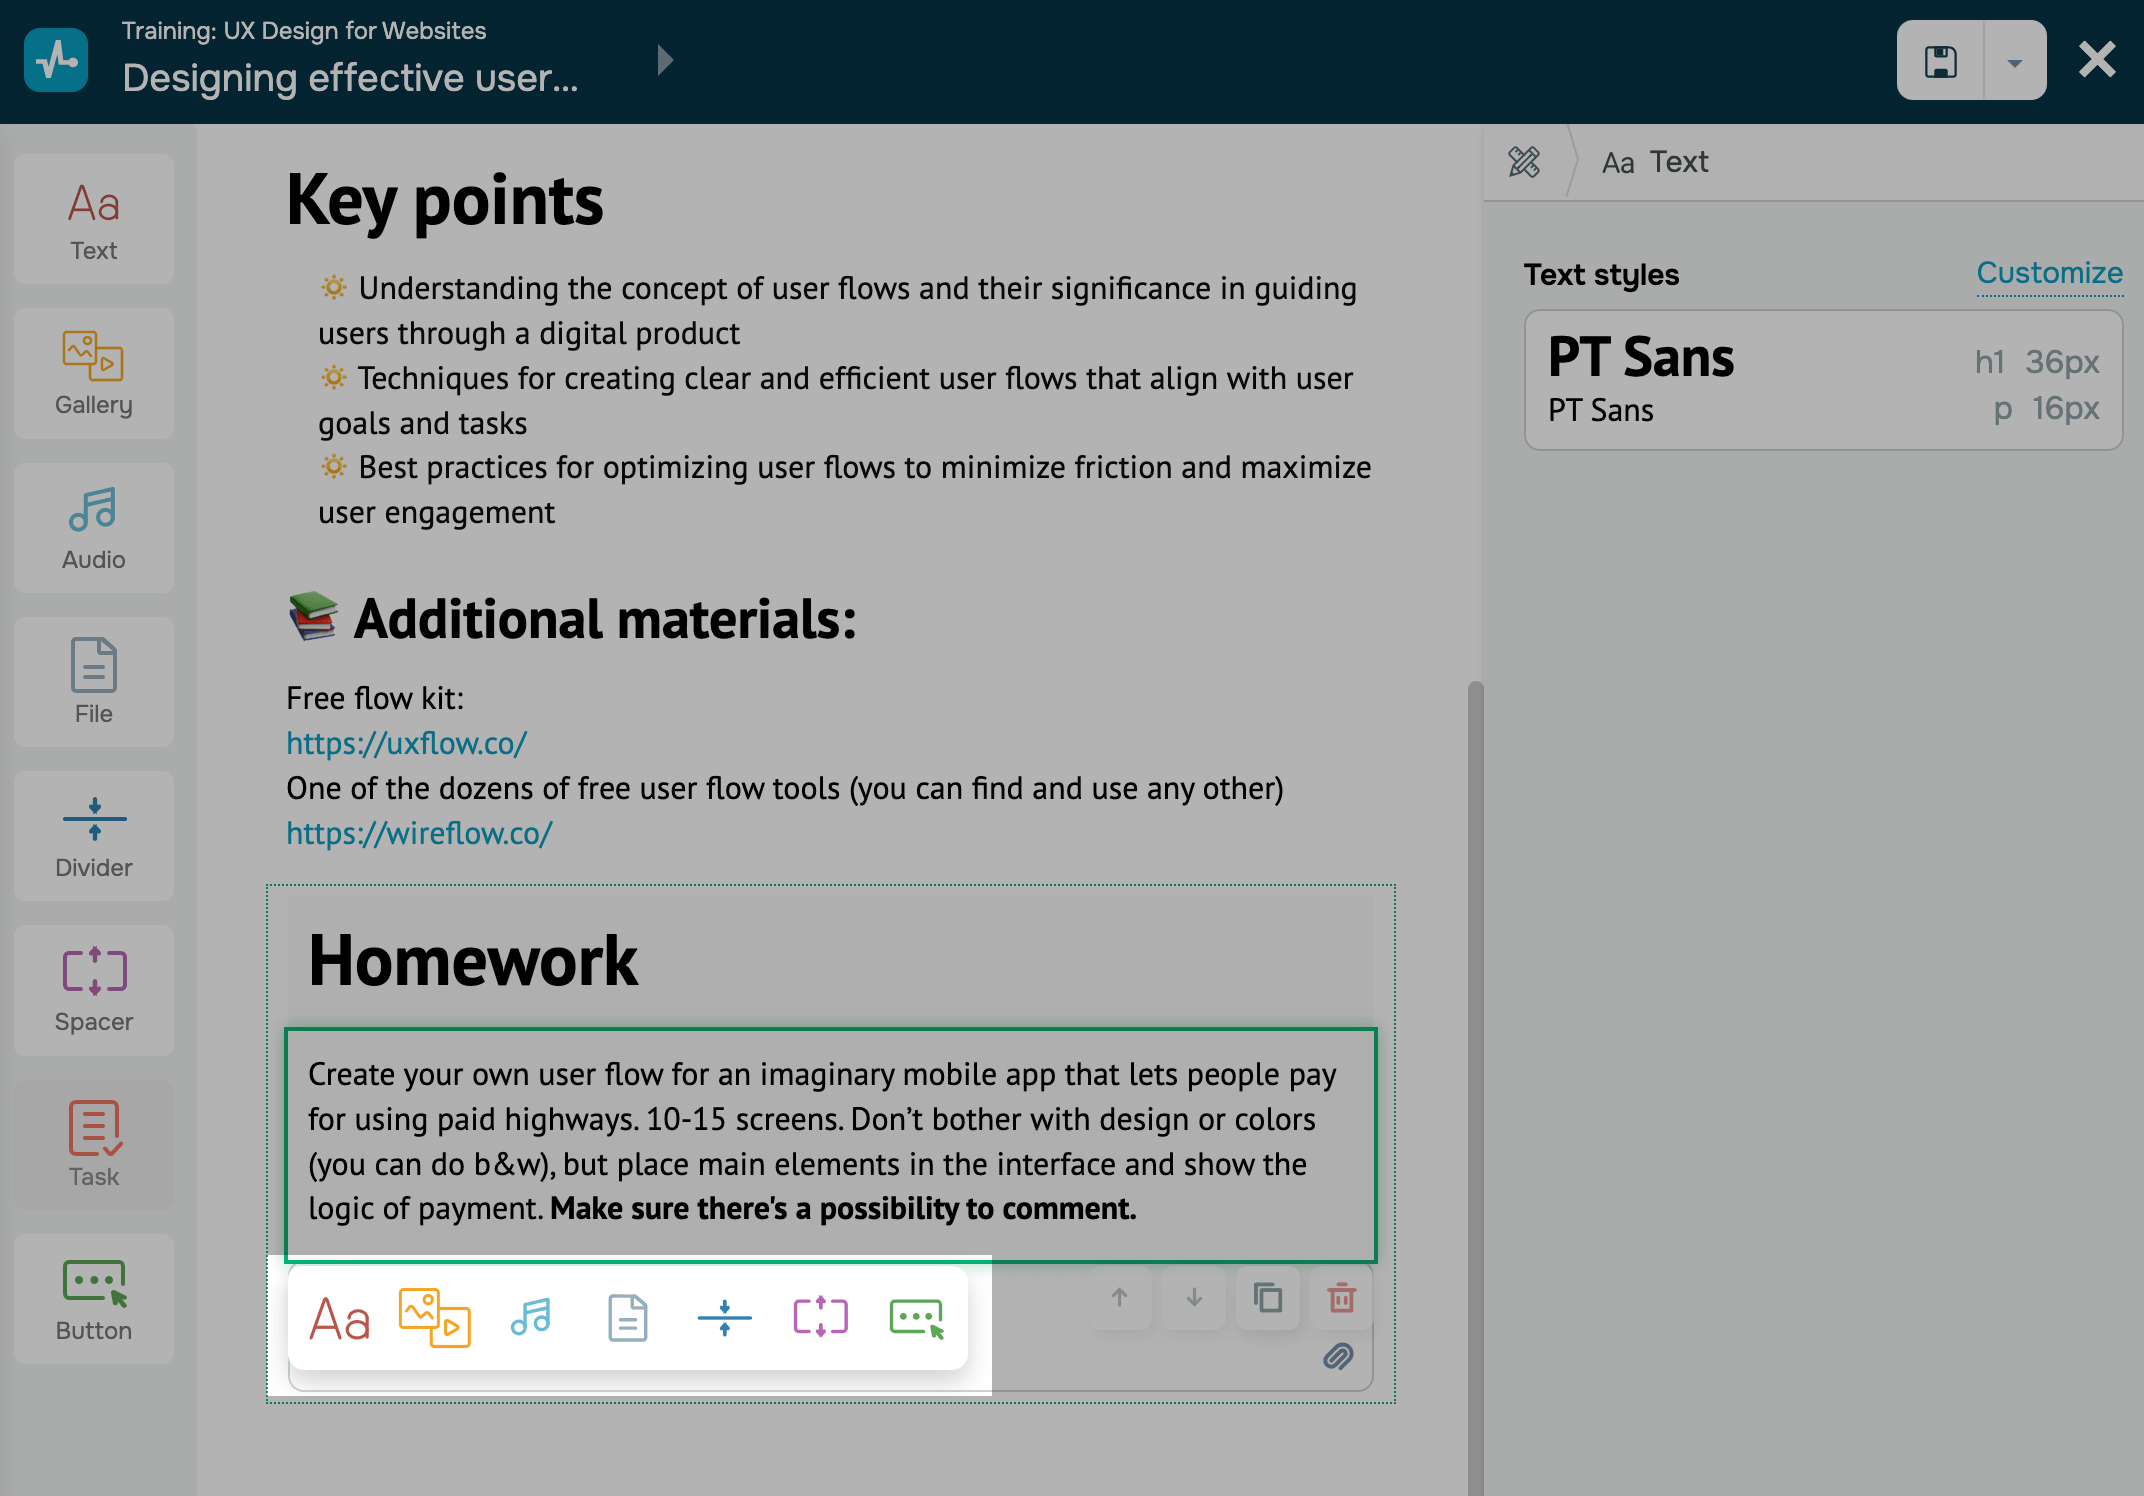Click the paperclip attachment icon
2144x1496 pixels.
click(x=1338, y=1356)
